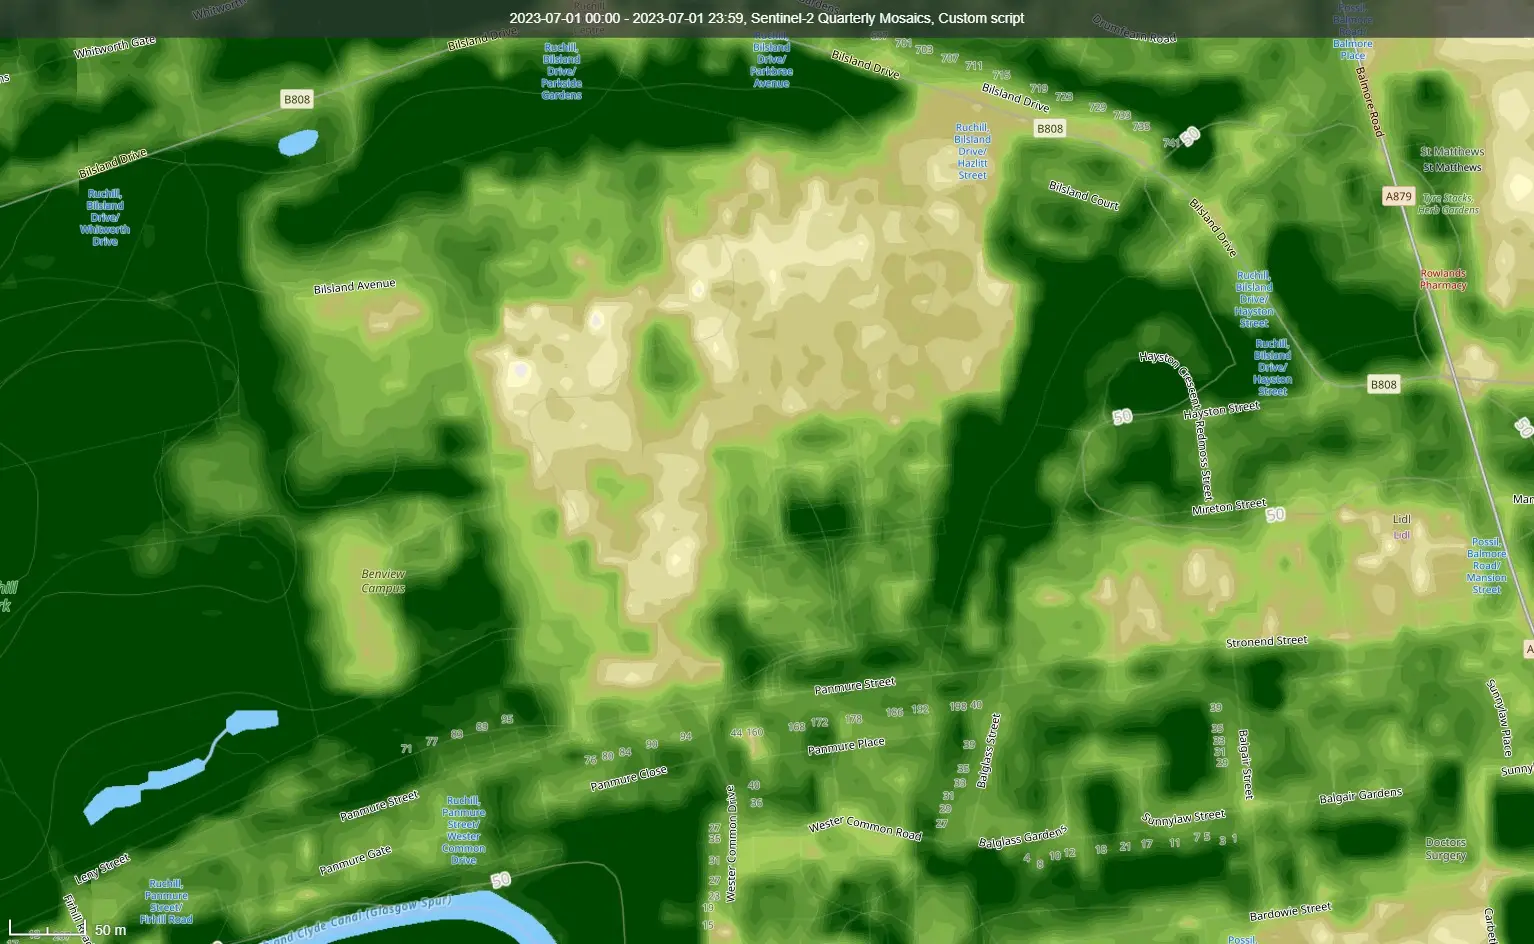Select the Wester Common Road street label
Image resolution: width=1534 pixels, height=944 pixels.
click(863, 829)
